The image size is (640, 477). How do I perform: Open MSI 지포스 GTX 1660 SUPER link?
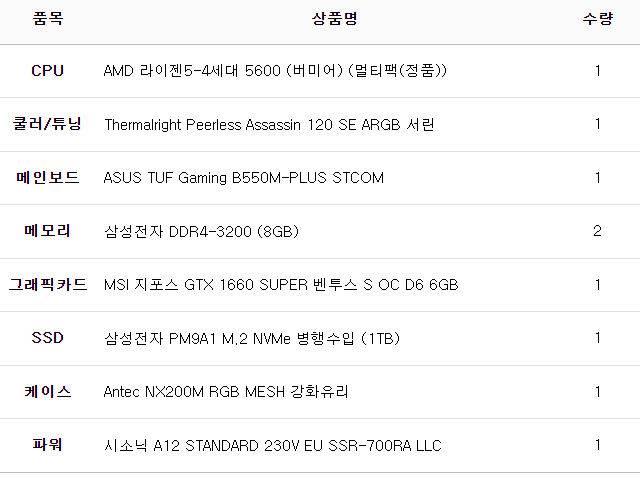(281, 285)
